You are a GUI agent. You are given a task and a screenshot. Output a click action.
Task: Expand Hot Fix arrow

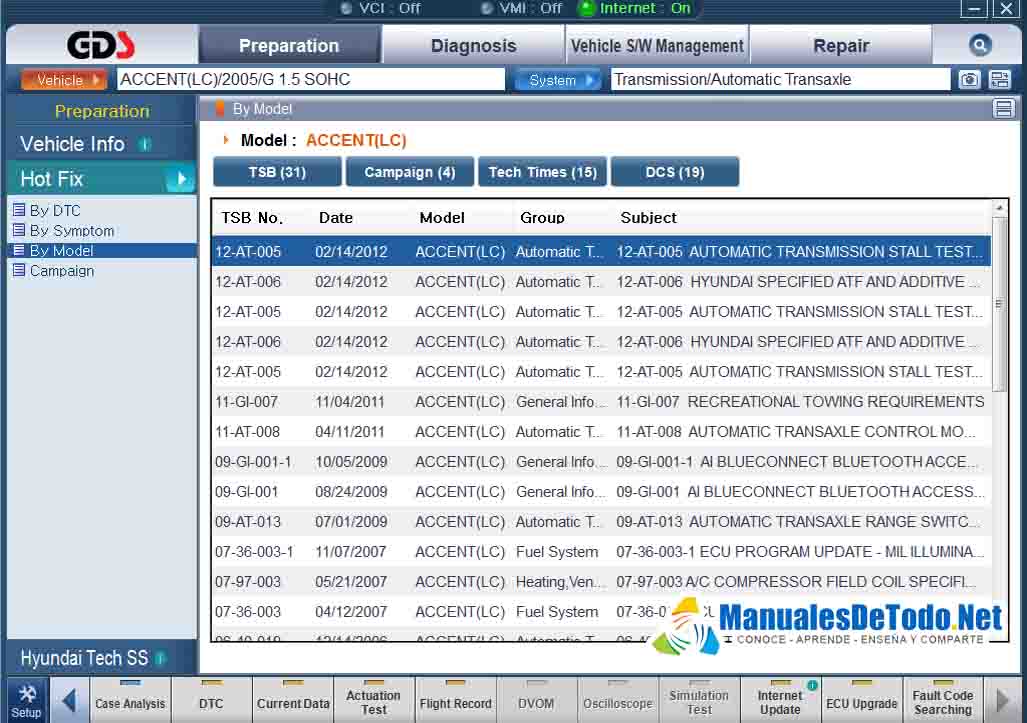click(x=181, y=179)
